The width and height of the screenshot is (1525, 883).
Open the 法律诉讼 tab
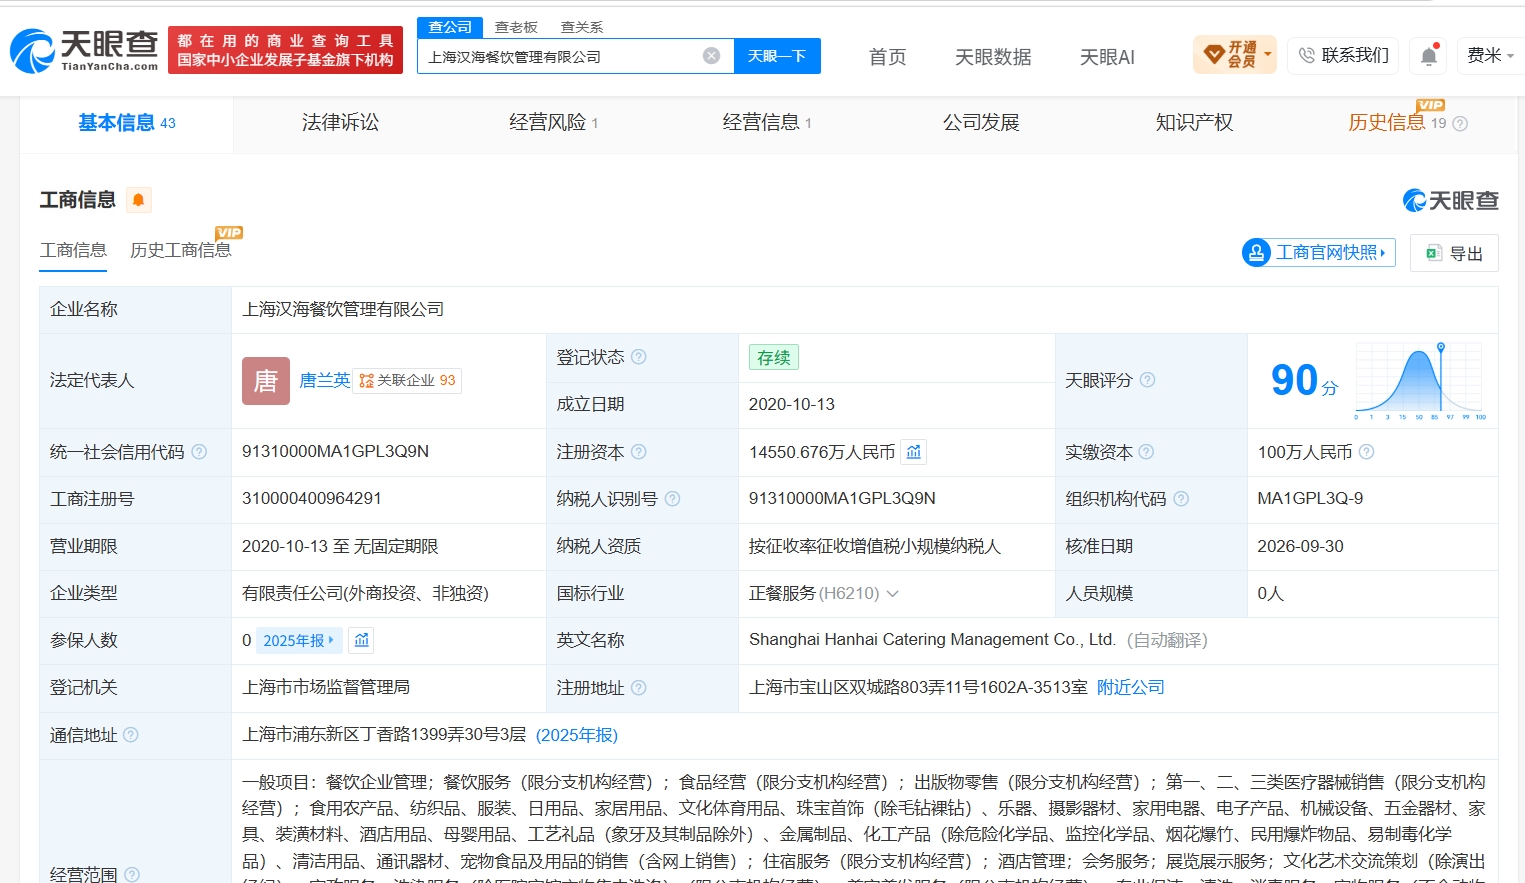(x=340, y=122)
